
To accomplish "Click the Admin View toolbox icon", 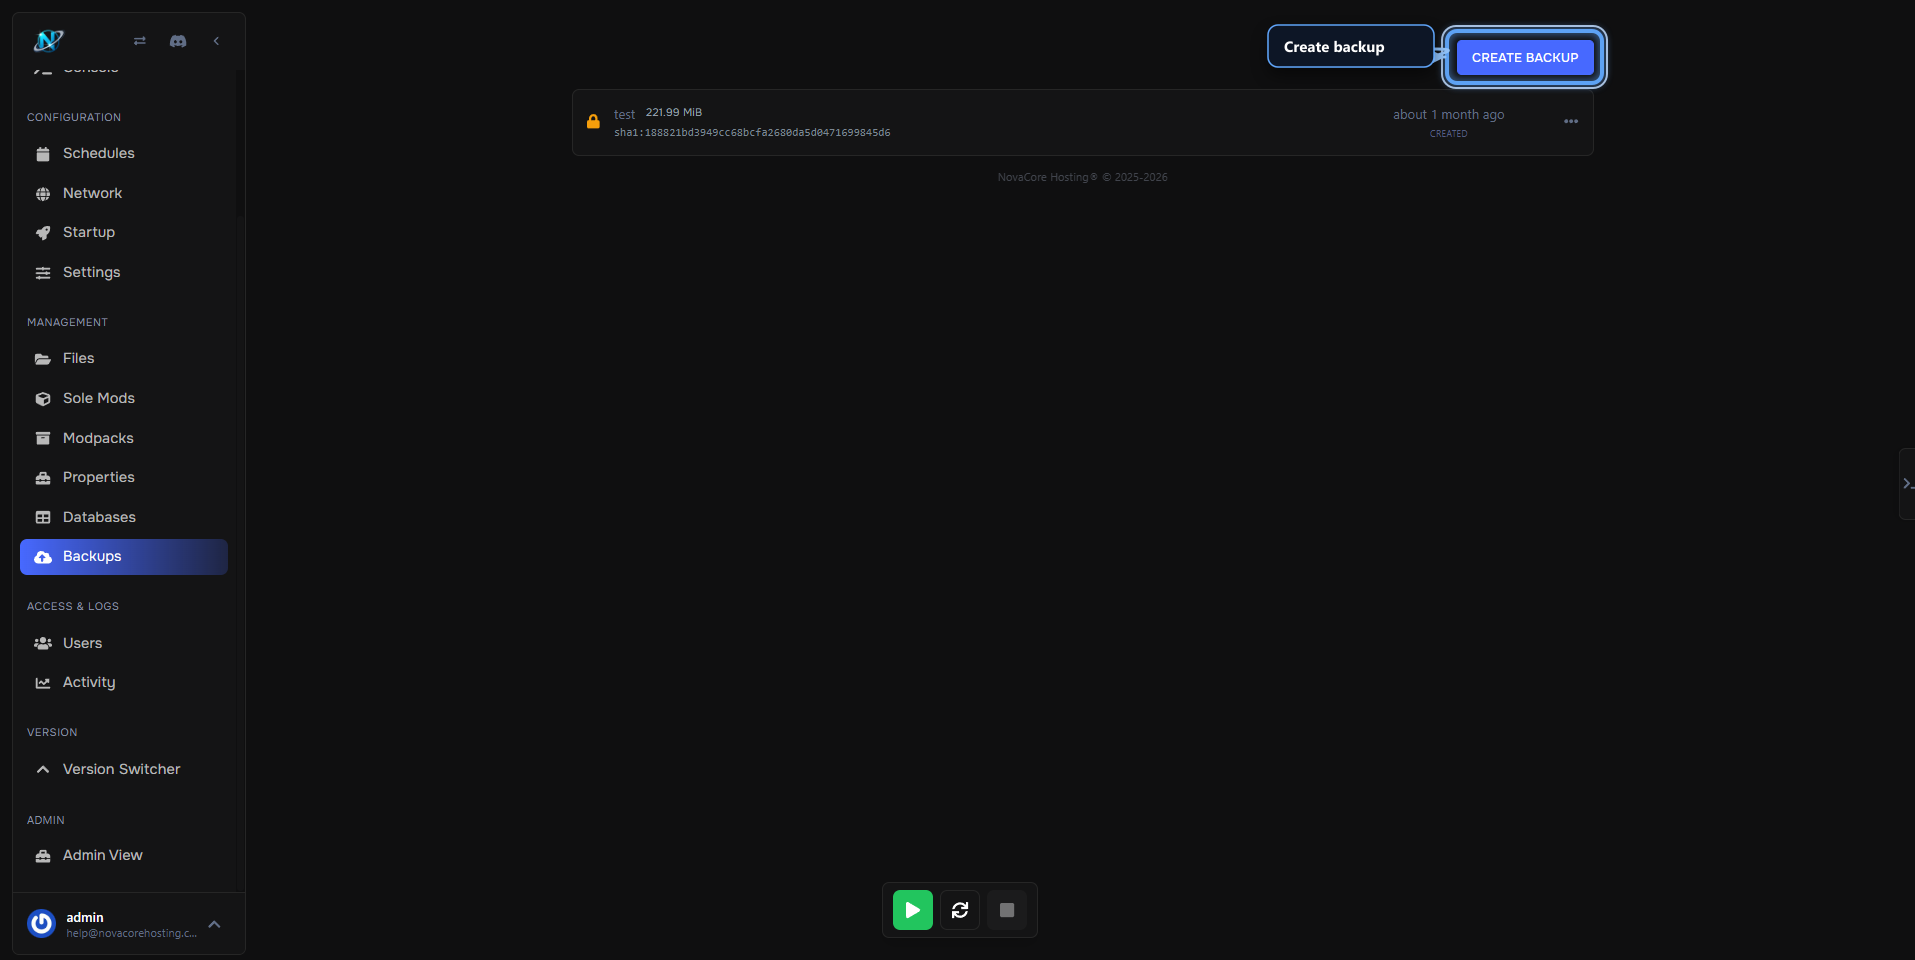I will [x=43, y=856].
